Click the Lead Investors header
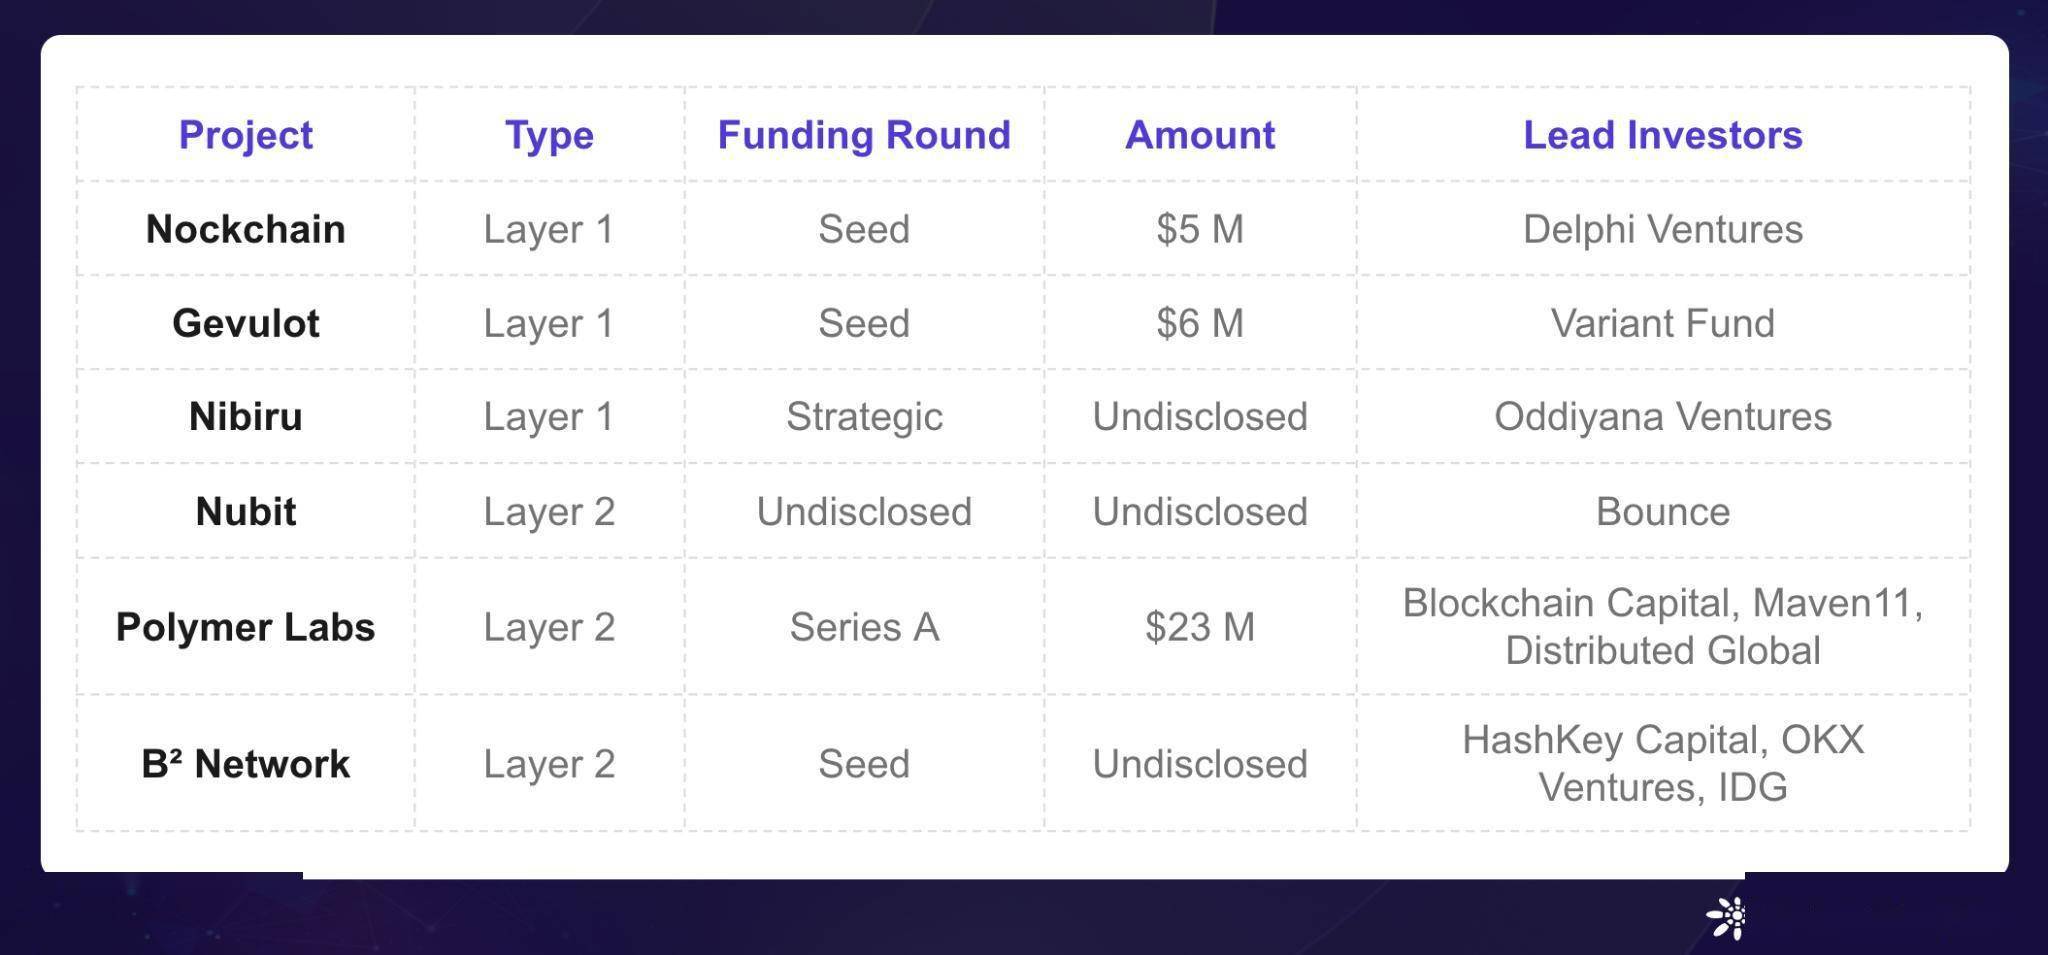This screenshot has height=955, width=2048. [1663, 135]
